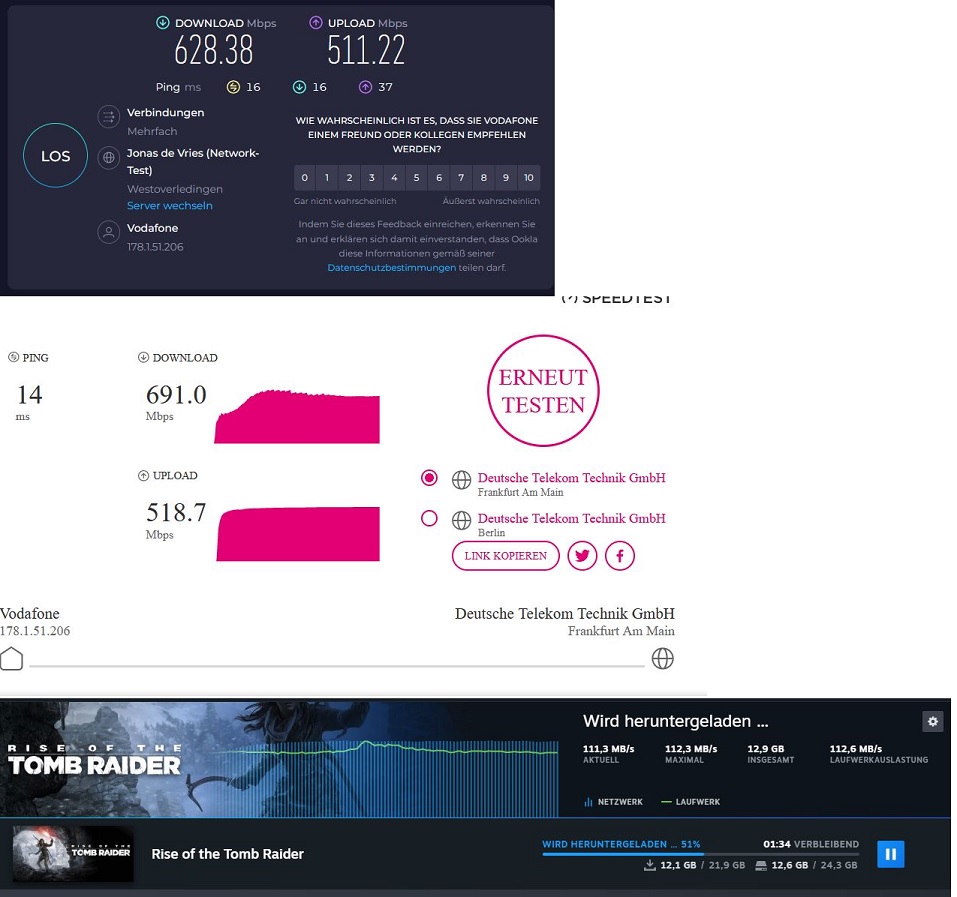This screenshot has height=897, width=957.
Task: Click the Telekom DOWNLOAD arrow icon
Action: pyautogui.click(x=143, y=357)
